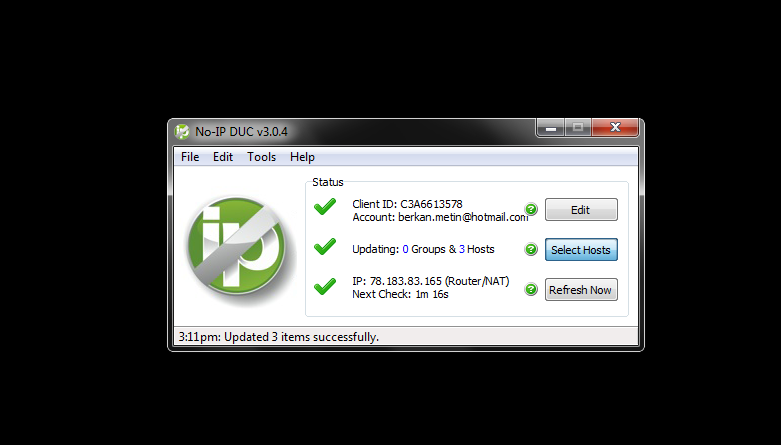Click the large No-IP logo image
This screenshot has width=781, height=445.
(237, 246)
